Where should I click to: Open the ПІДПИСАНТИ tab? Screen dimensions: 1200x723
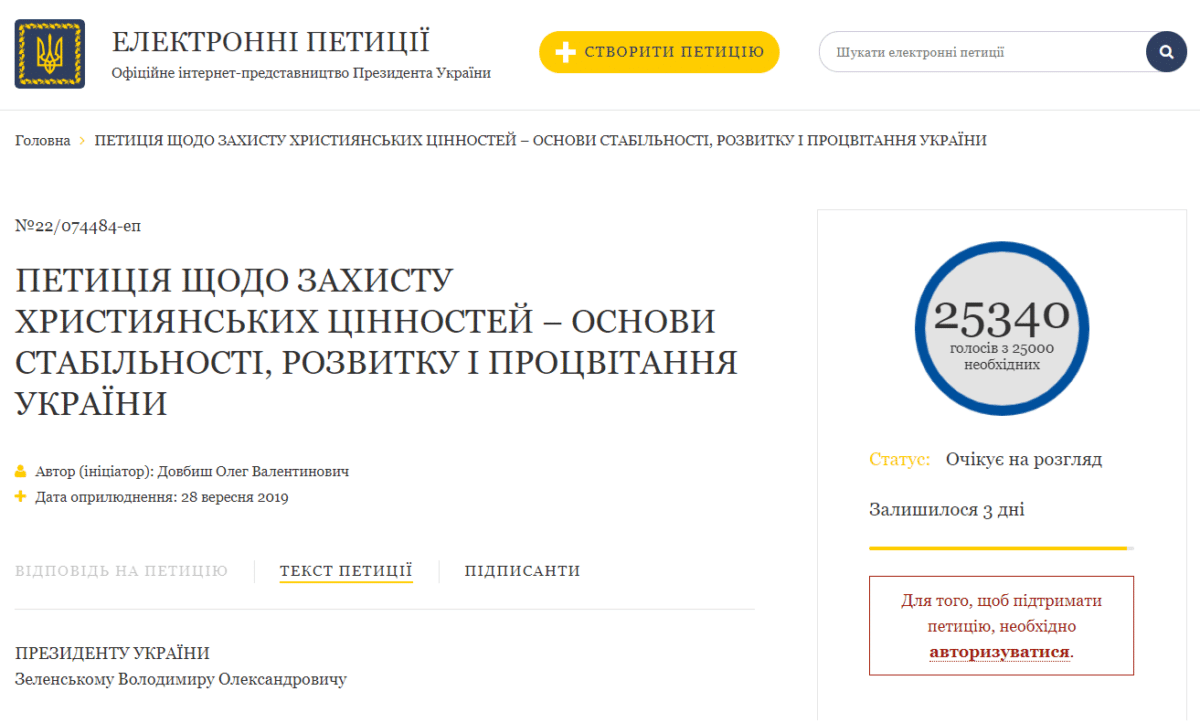522,570
